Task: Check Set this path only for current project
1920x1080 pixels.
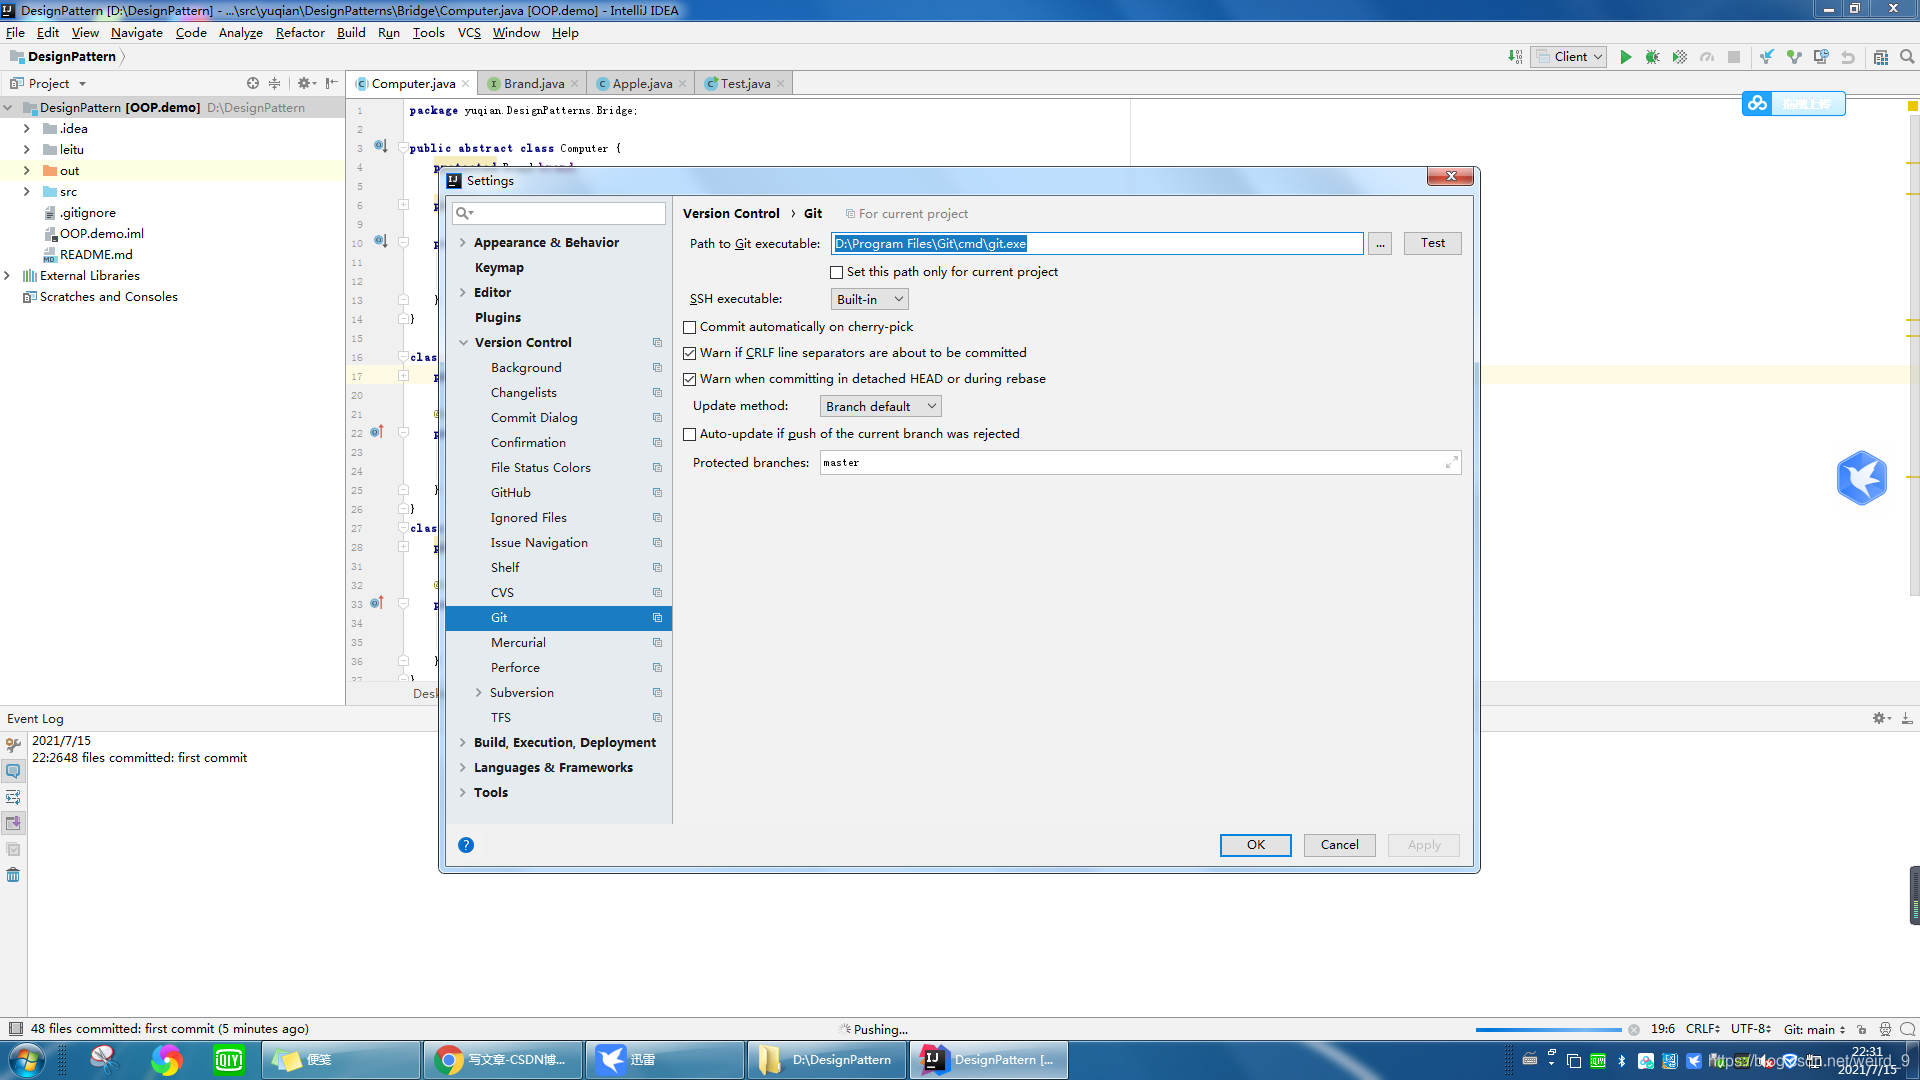Action: [837, 272]
